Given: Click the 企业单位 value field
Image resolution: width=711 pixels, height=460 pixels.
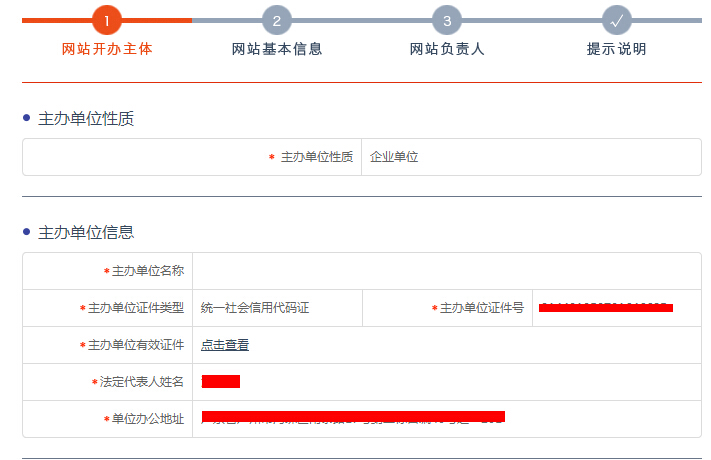Looking at the screenshot, I should (394, 157).
